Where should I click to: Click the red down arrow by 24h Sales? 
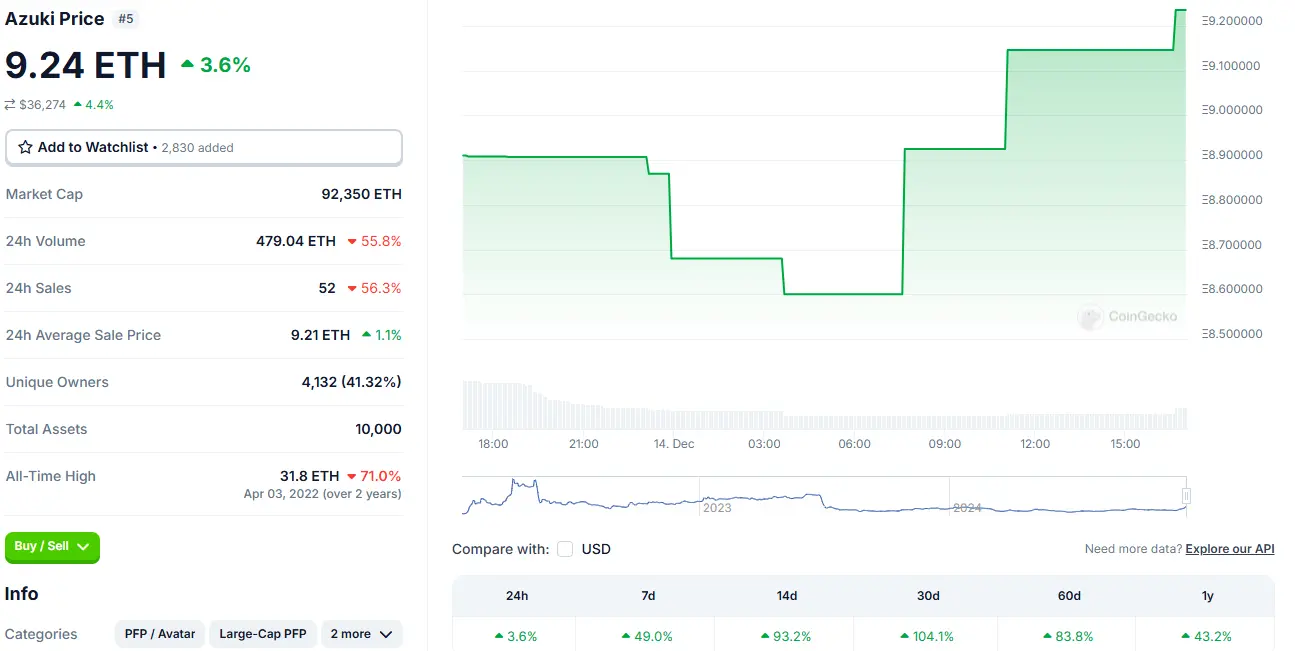coord(352,288)
